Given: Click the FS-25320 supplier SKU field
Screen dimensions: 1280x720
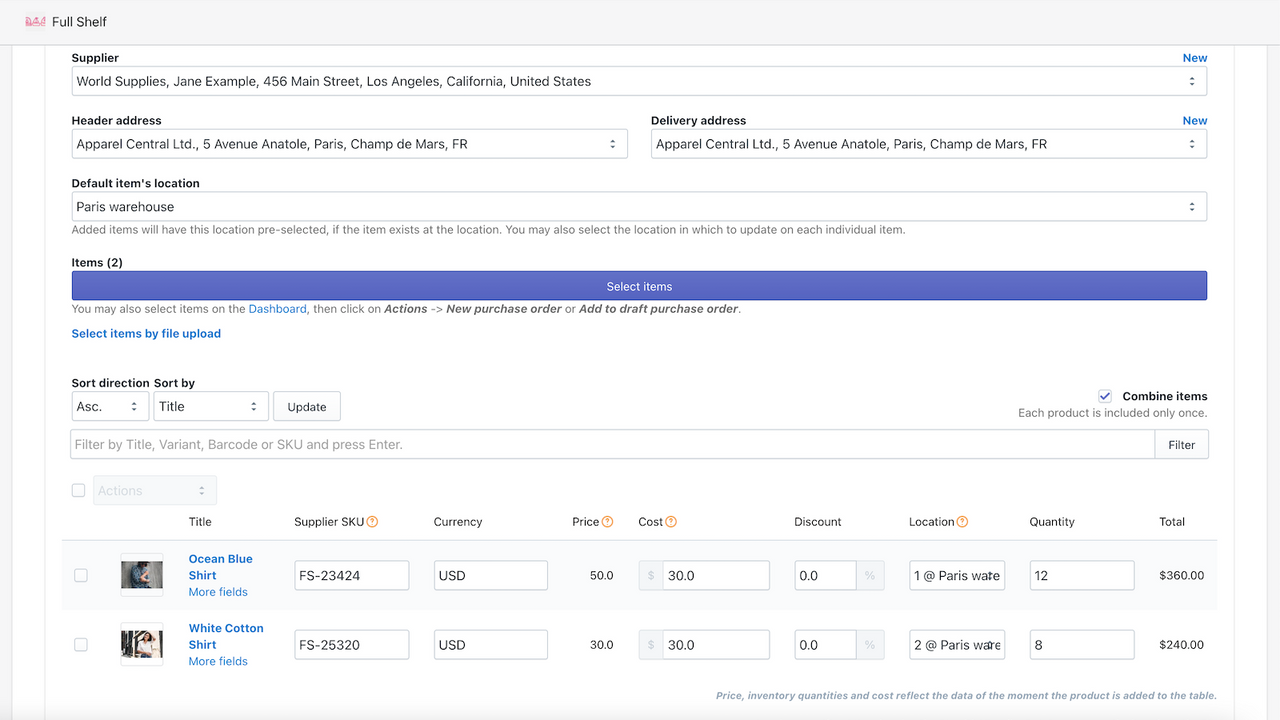Looking at the screenshot, I should [352, 645].
